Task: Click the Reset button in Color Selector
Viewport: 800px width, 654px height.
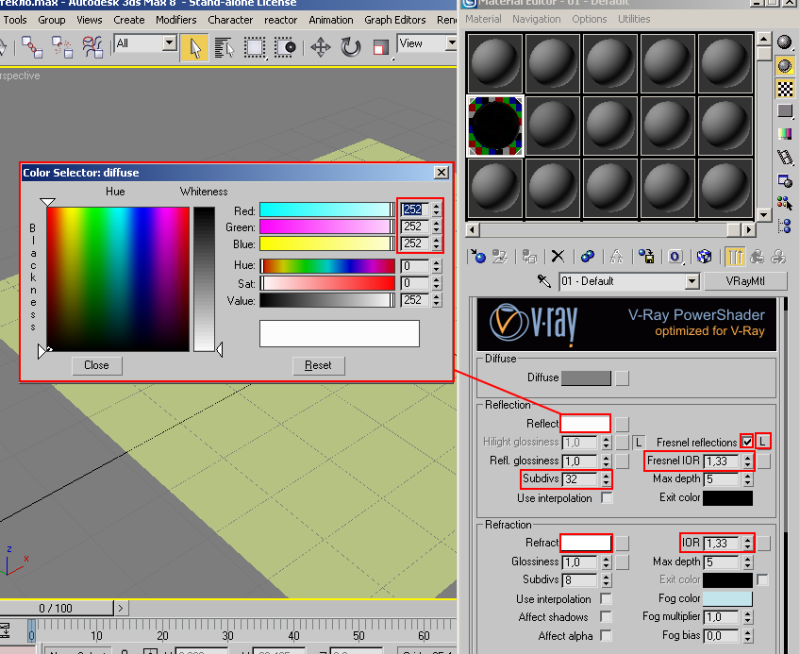Action: coord(318,365)
